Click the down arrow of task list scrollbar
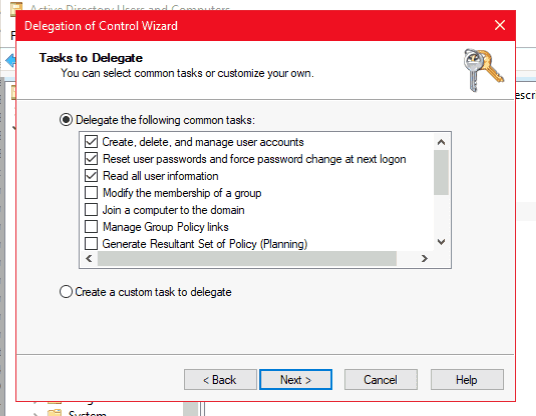Viewport: 536px width, 416px height. point(441,242)
